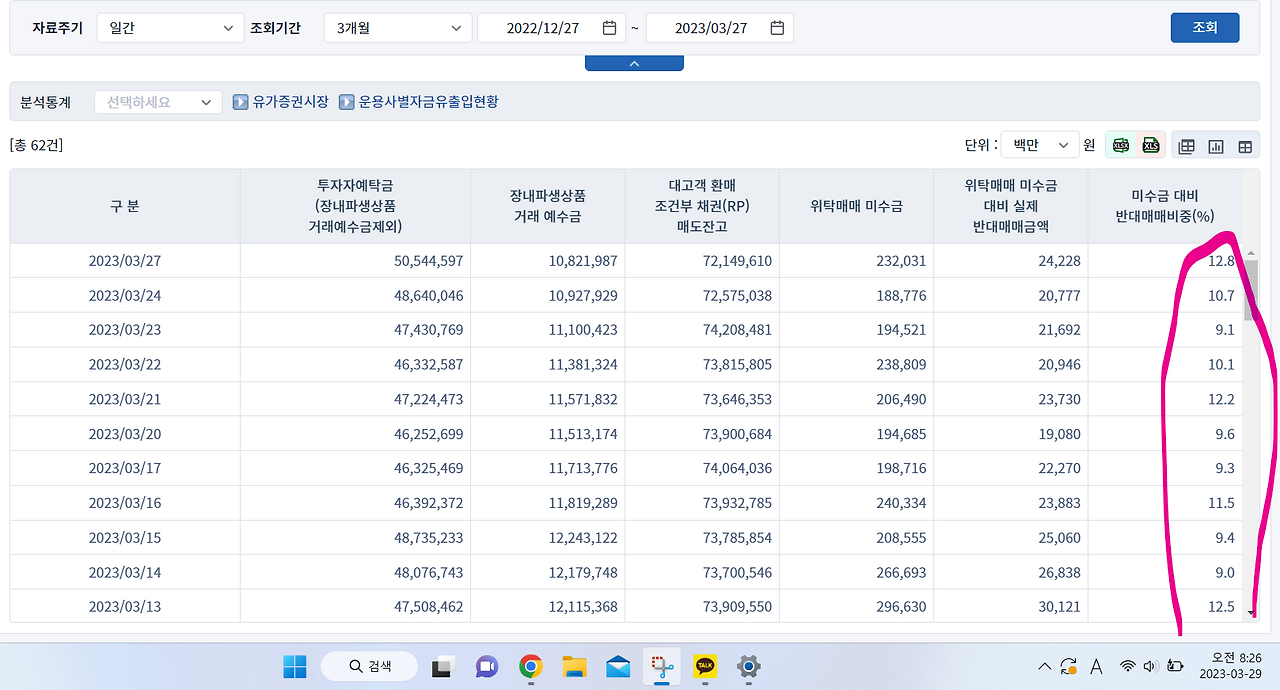This screenshot has width=1280, height=690.
Task: Click the arrow icon beside 운용사별자금유출입현황
Action: coord(346,101)
